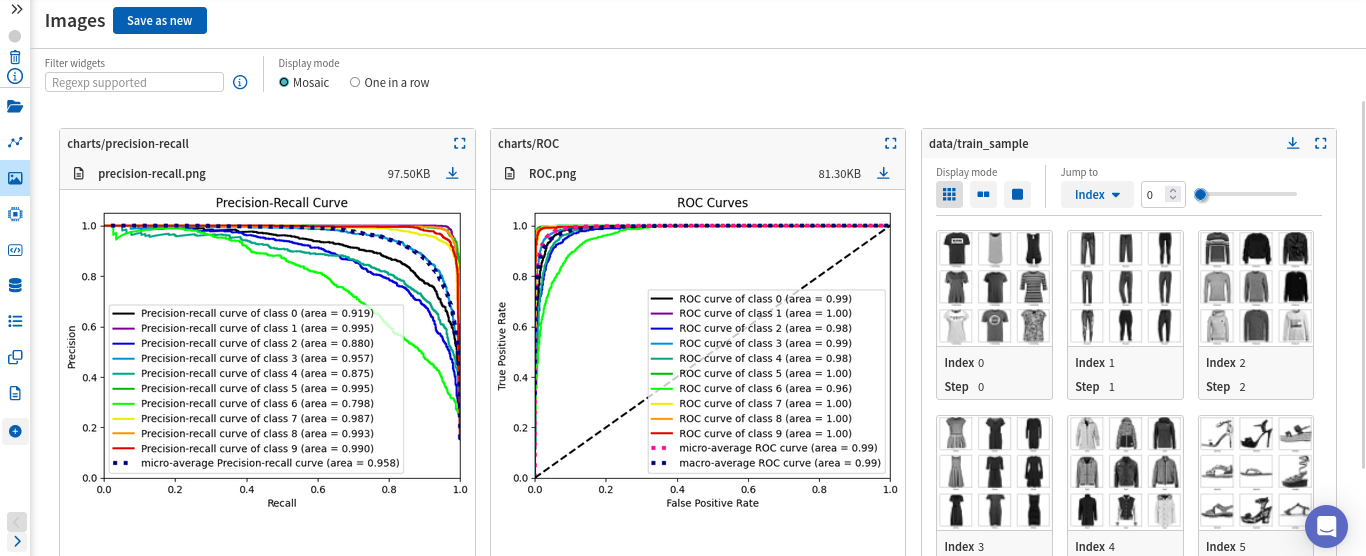Open the Index 2 pullovers thumbnail

(x=1256, y=289)
